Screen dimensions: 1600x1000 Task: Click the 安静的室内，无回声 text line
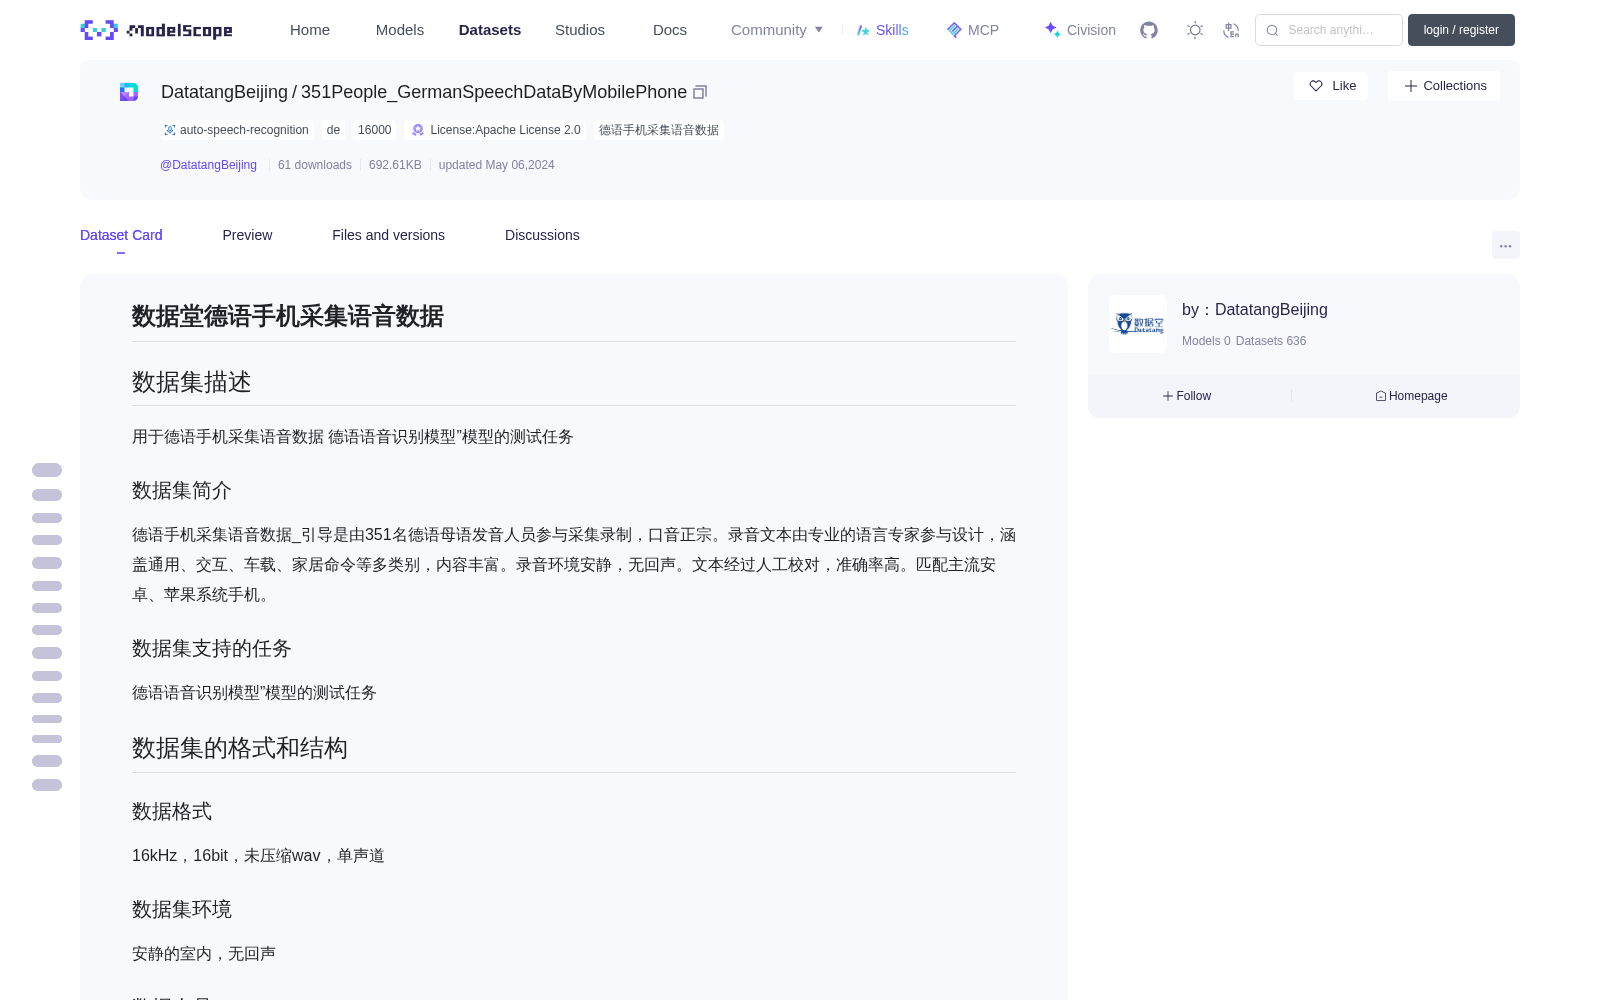[204, 953]
